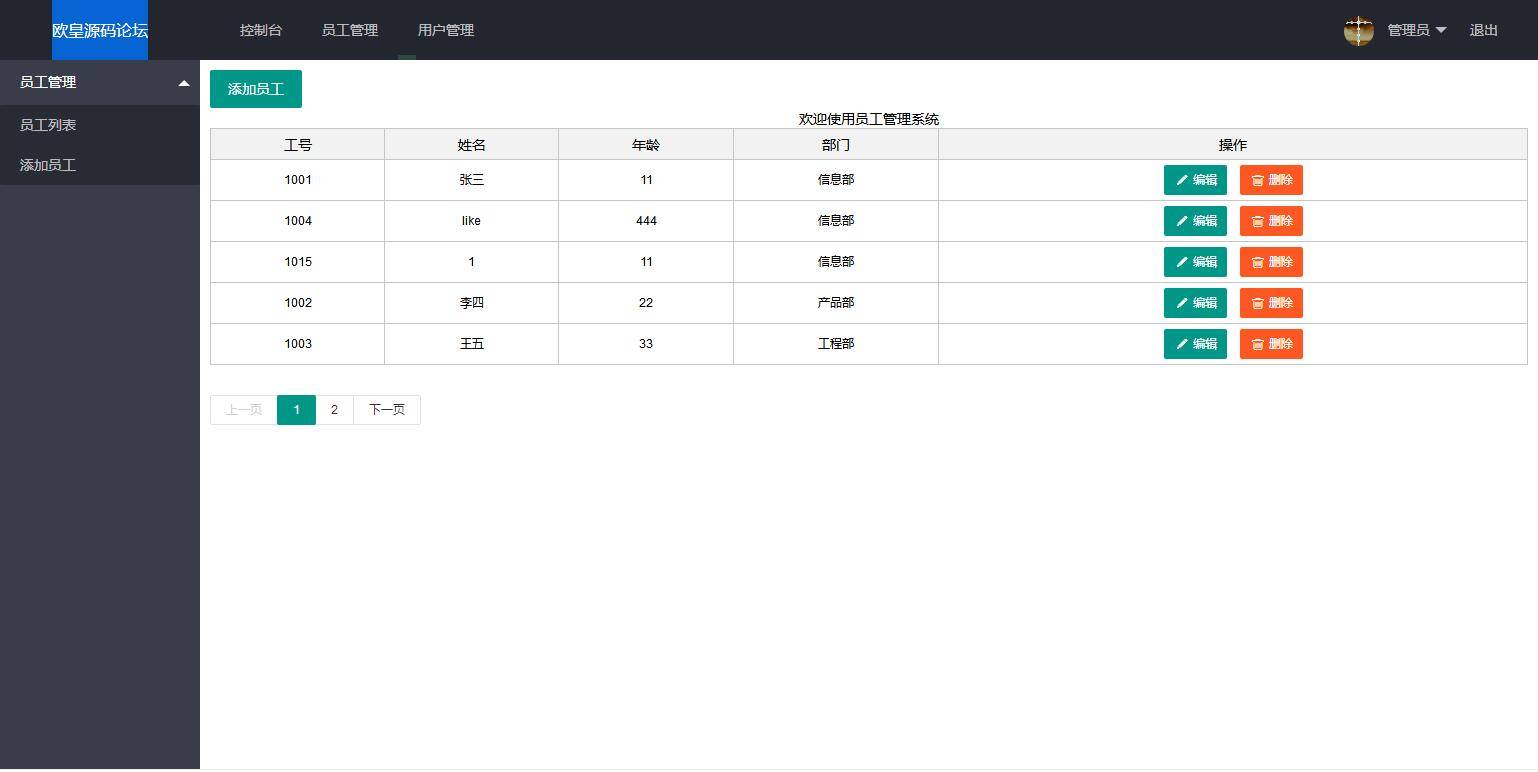Click the 欧皇源码论坛 logo banner
Screen dimensions: 1538x772
[x=100, y=30]
